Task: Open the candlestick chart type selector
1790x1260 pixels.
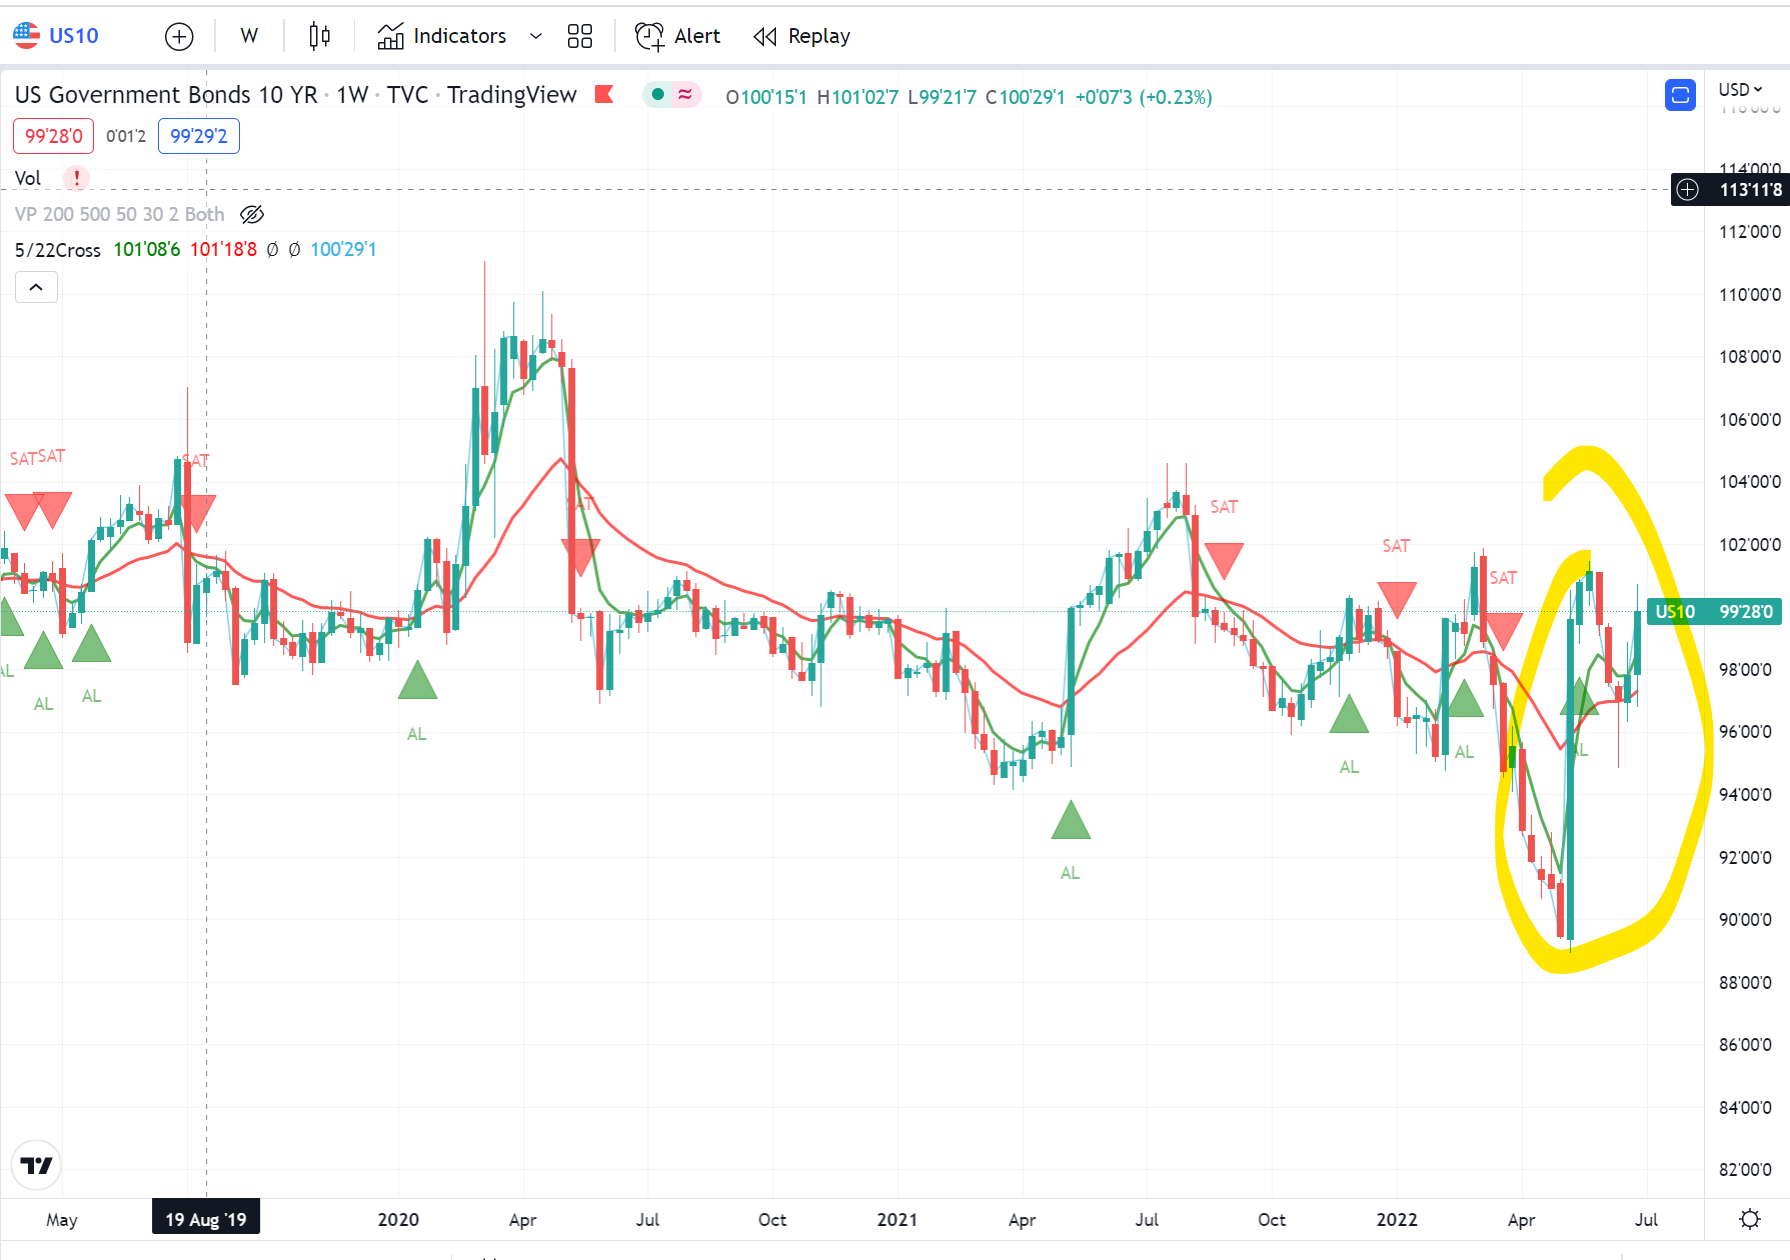Action: coord(319,37)
